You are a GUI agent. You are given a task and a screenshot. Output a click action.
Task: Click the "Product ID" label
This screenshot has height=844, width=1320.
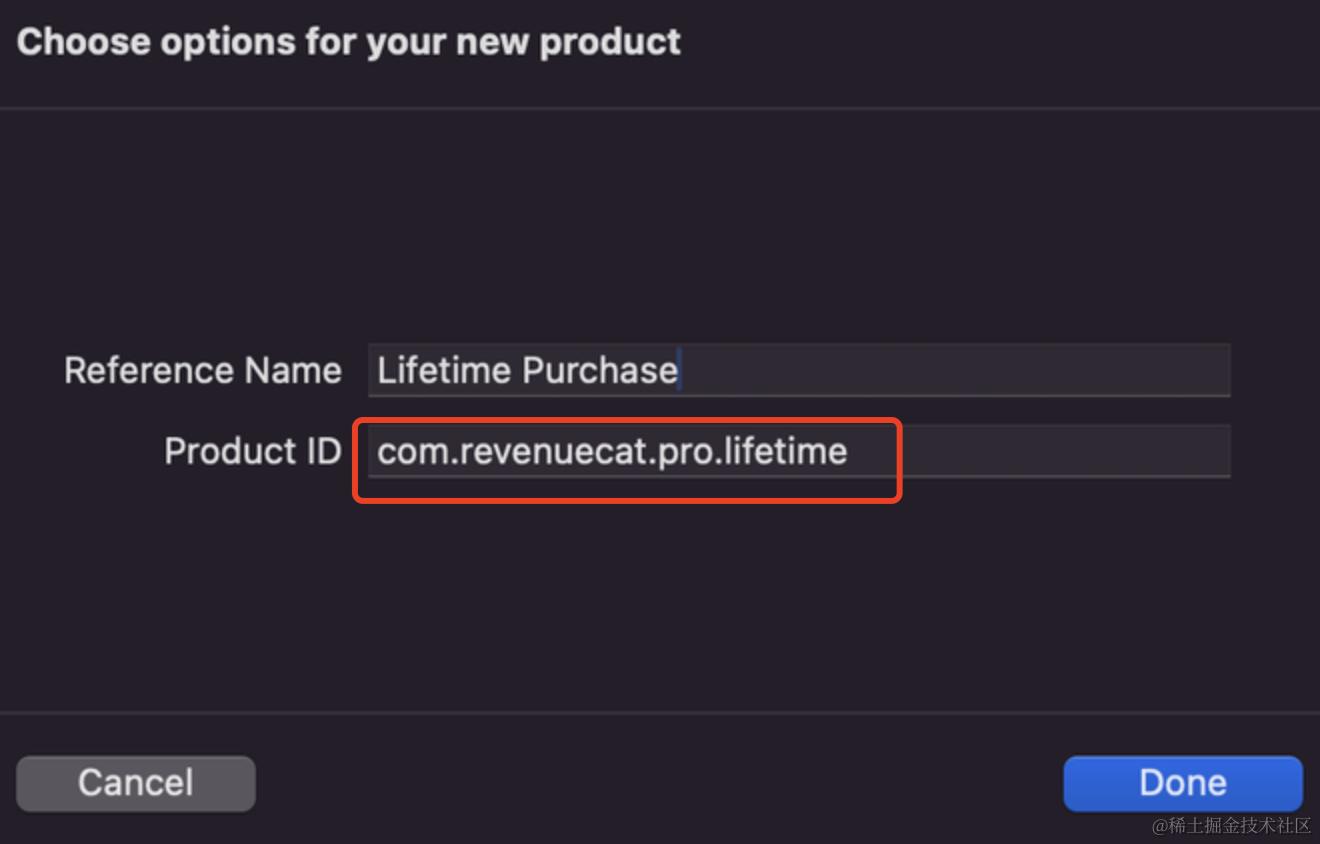252,451
